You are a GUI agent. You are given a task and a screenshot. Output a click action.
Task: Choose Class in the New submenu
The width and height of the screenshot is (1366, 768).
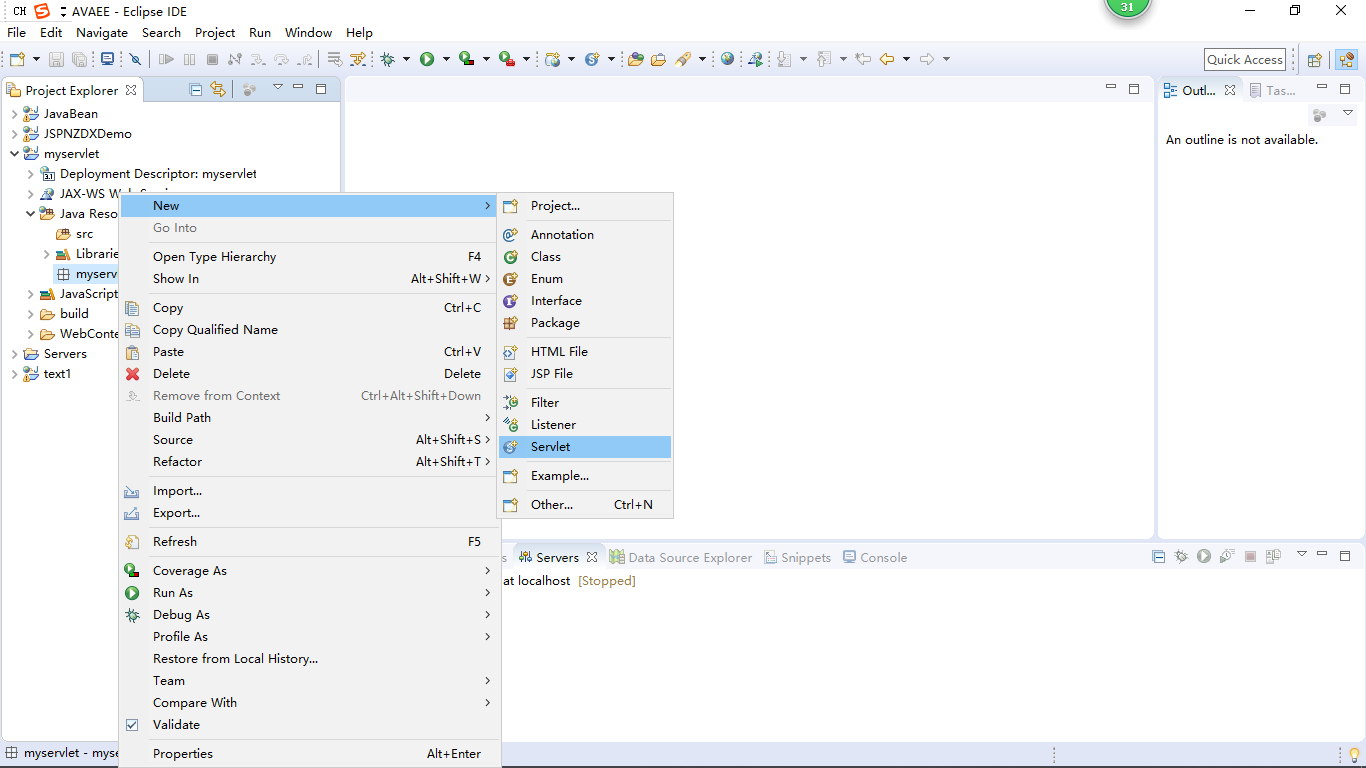pyautogui.click(x=585, y=257)
